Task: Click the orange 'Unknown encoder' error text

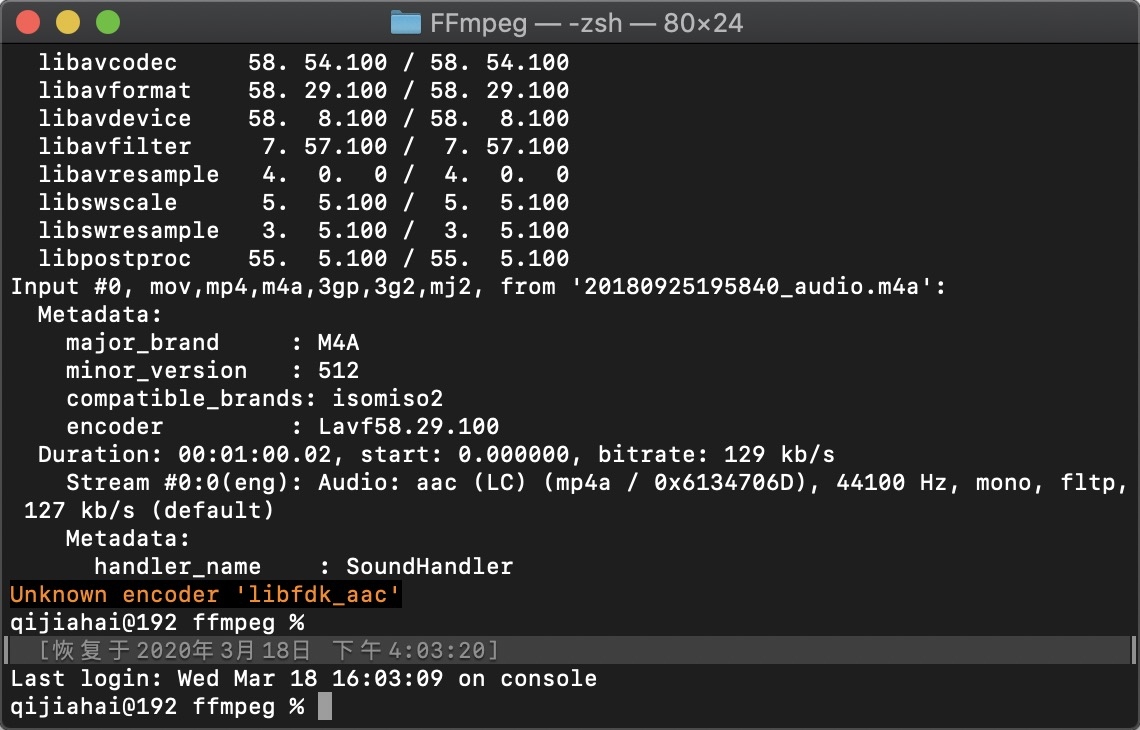Action: pyautogui.click(x=206, y=595)
